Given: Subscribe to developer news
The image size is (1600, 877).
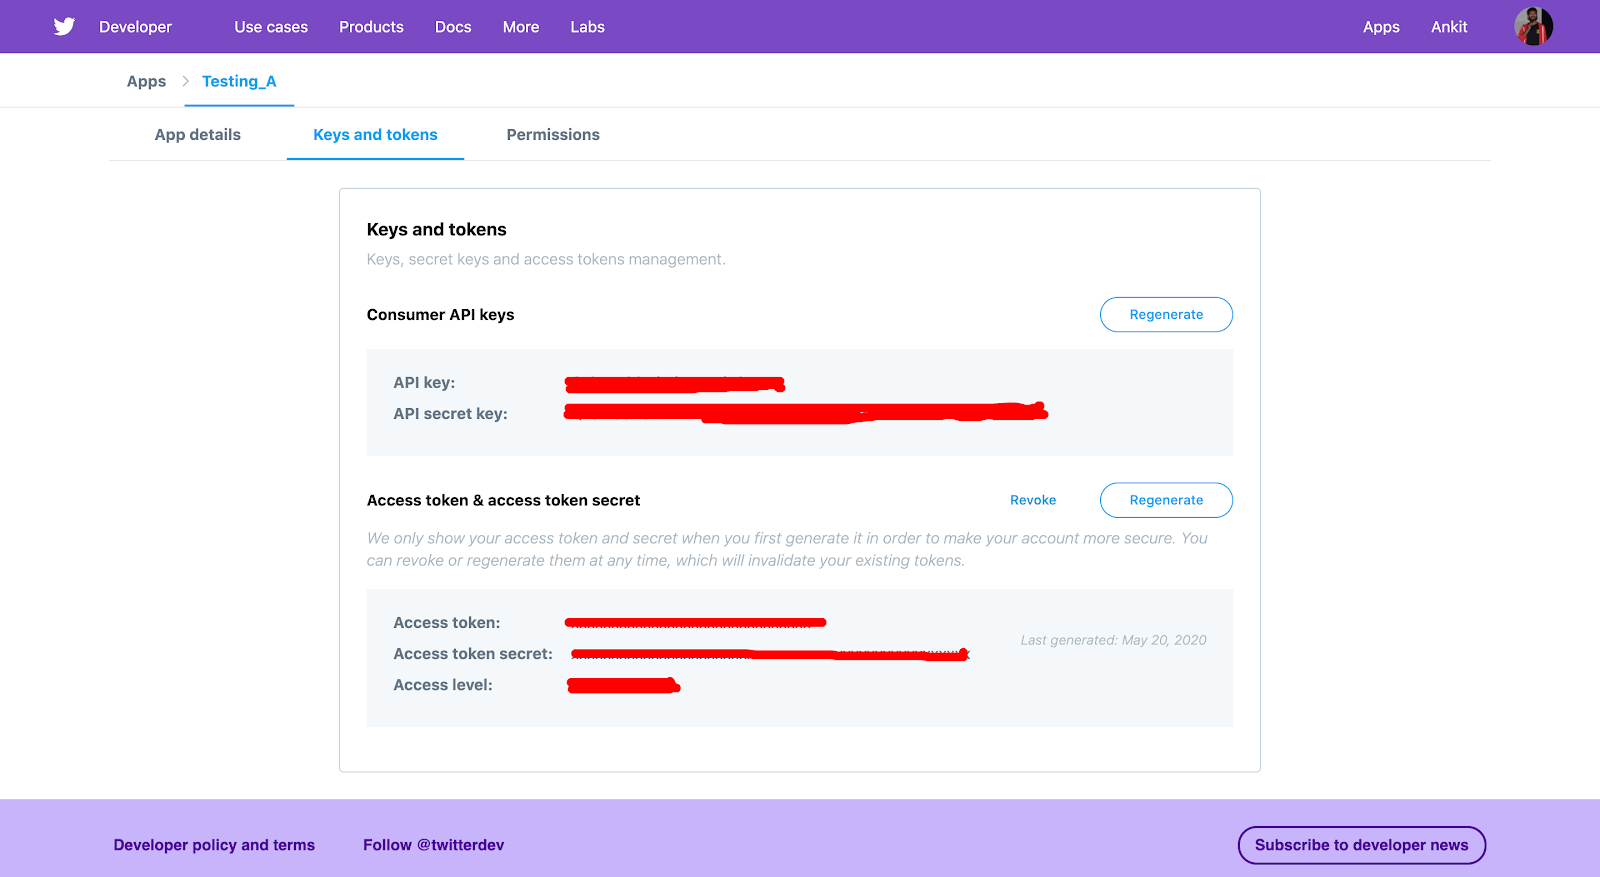Looking at the screenshot, I should 1362,845.
